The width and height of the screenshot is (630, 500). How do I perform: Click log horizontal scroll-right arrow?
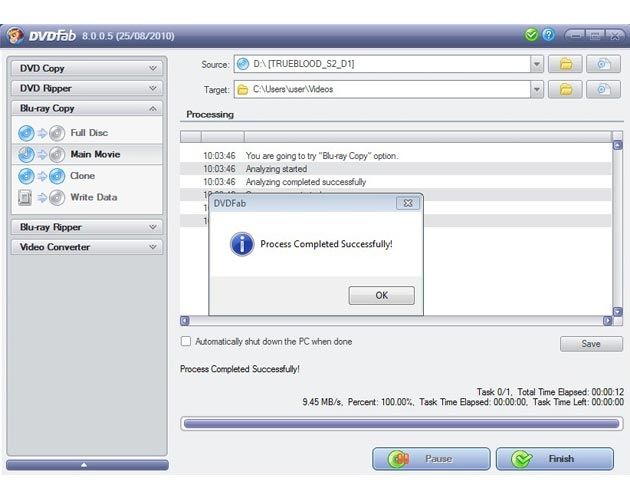[x=608, y=321]
